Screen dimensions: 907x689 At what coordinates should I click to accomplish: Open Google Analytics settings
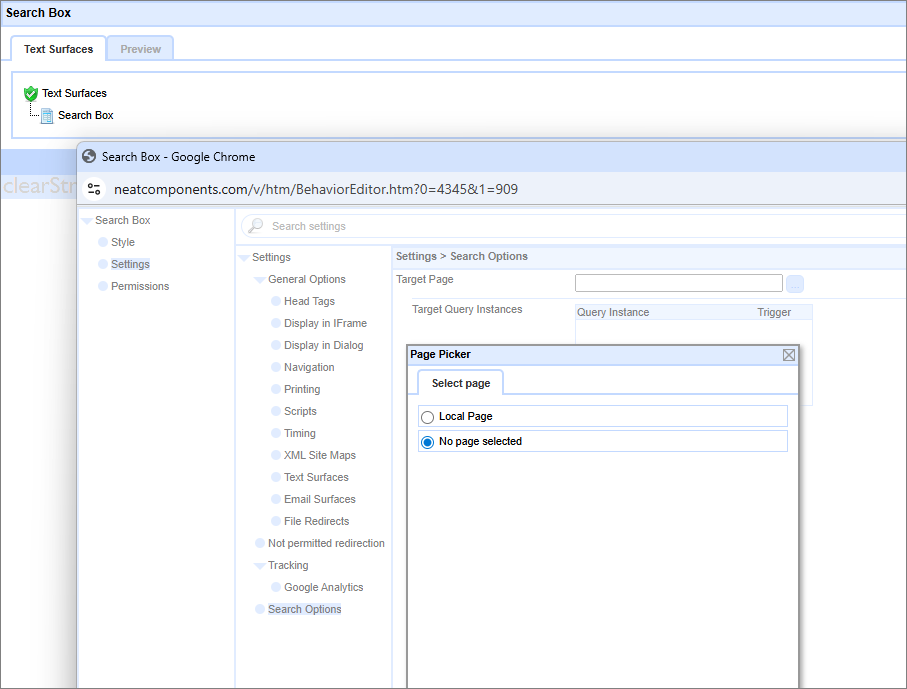tap(323, 587)
